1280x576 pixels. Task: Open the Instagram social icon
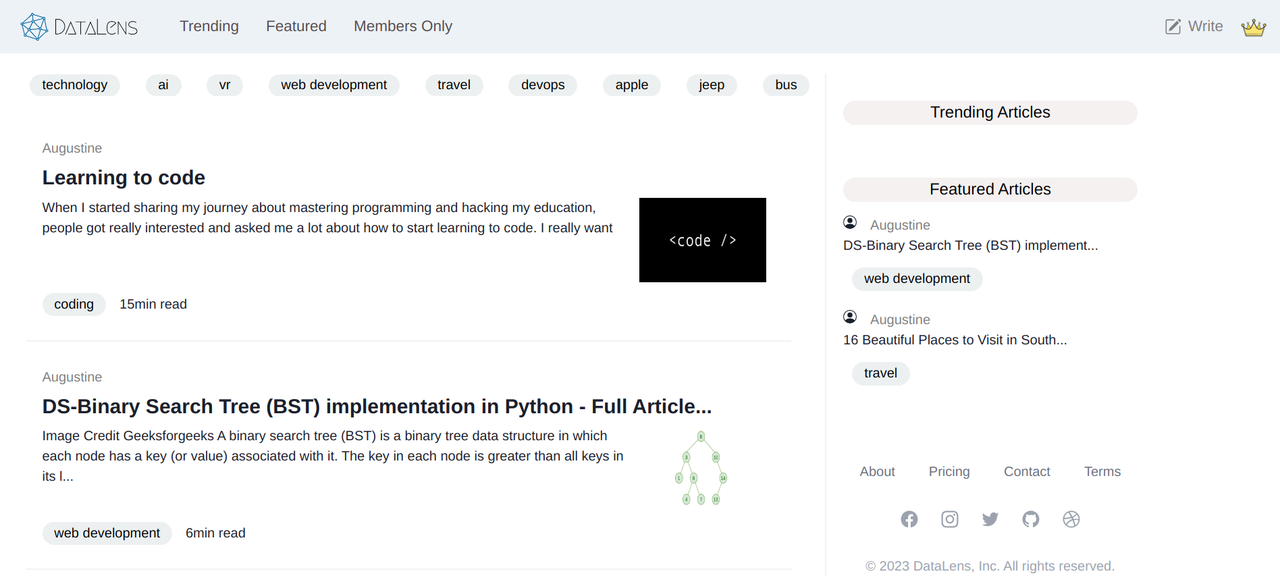(x=950, y=519)
